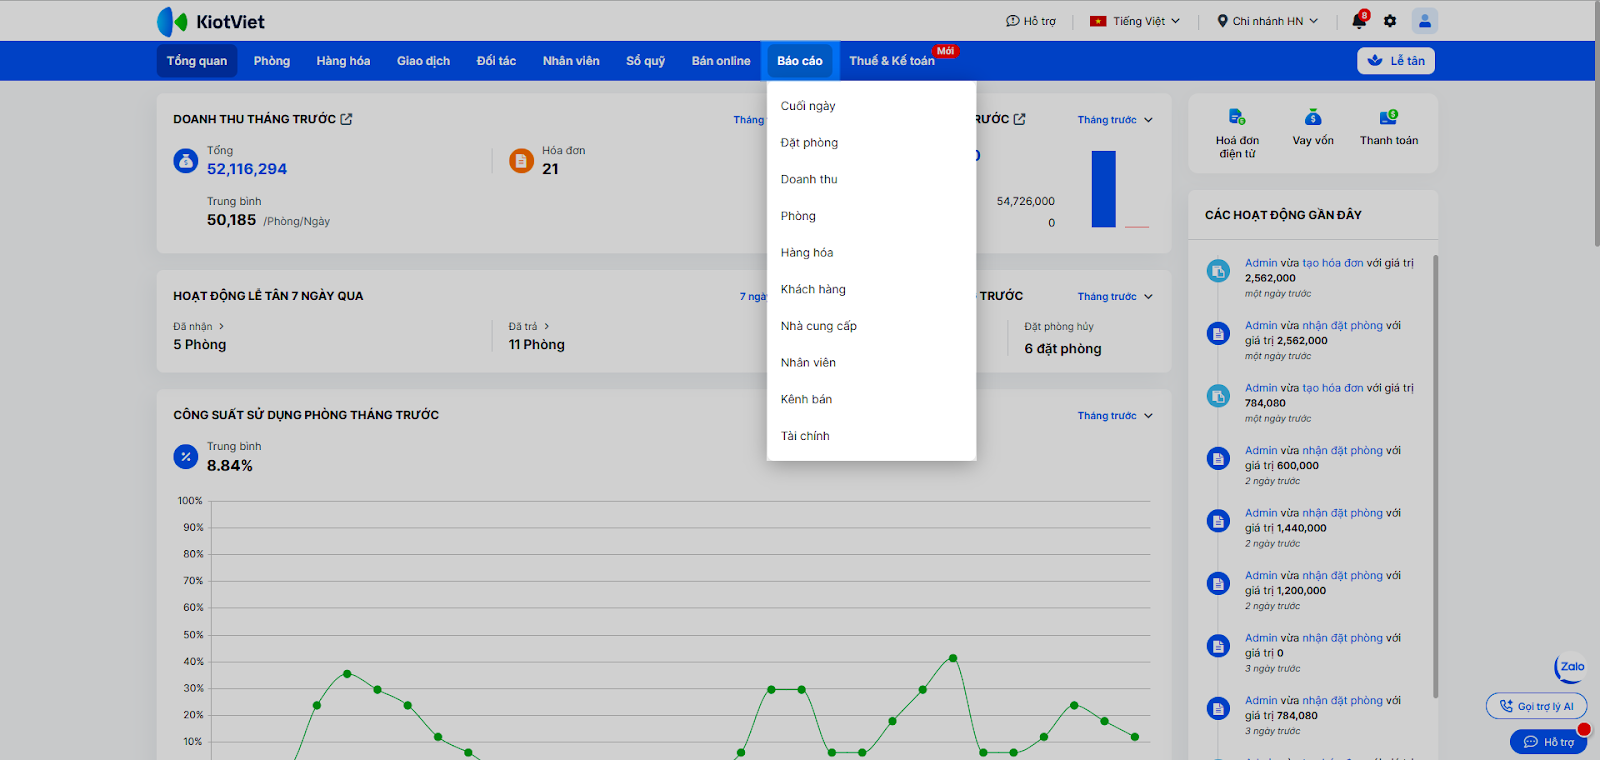Screen dimensions: 1600x760
Task: Click the total revenue value 52,116,294
Action: coord(247,169)
